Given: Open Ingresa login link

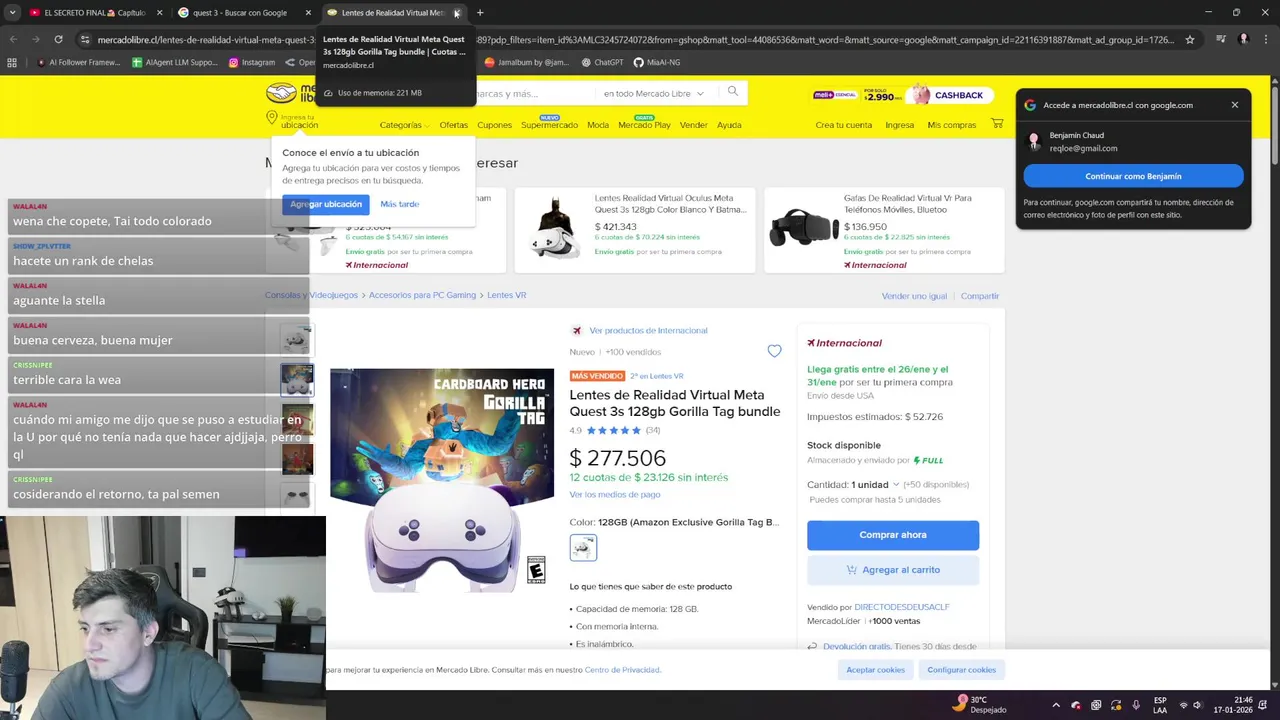Looking at the screenshot, I should point(899,125).
